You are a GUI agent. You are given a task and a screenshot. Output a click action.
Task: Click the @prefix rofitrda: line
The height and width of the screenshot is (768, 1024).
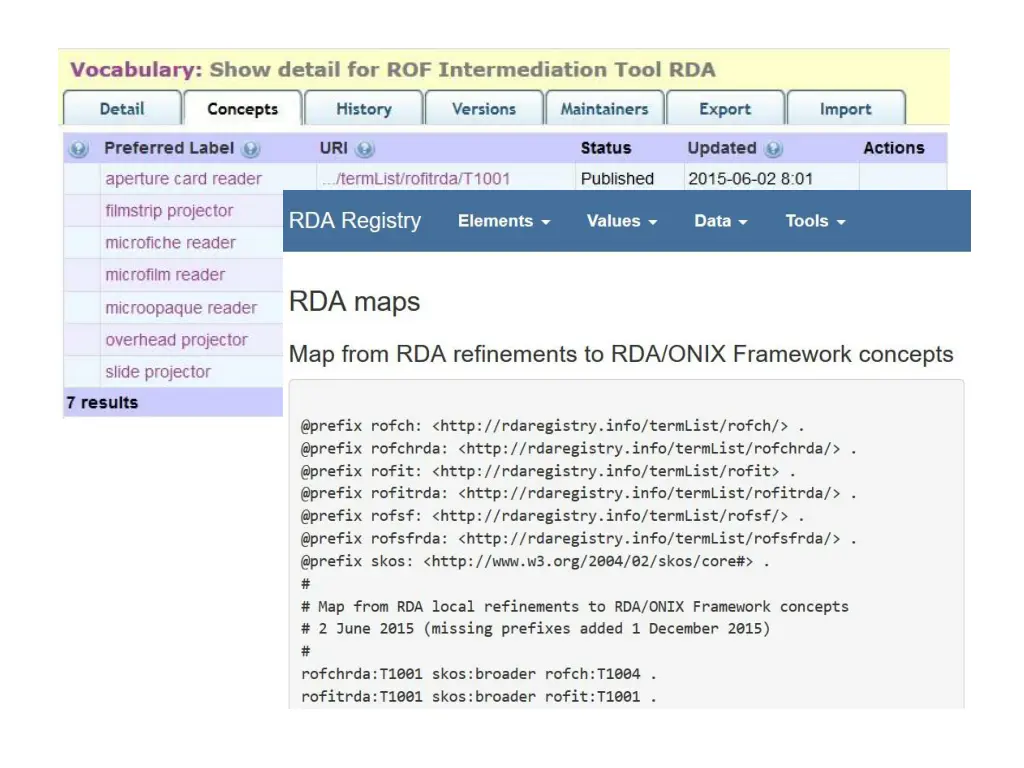tap(579, 493)
